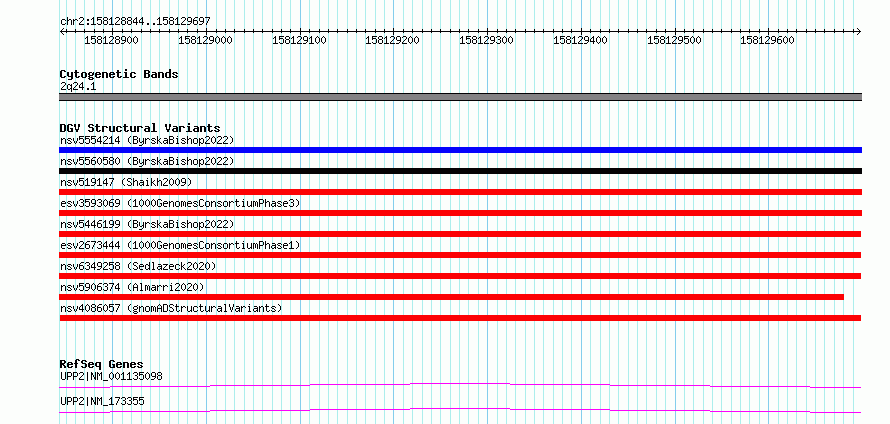
Task: Click the 2q24.1 band label
Action: [x=78, y=87]
